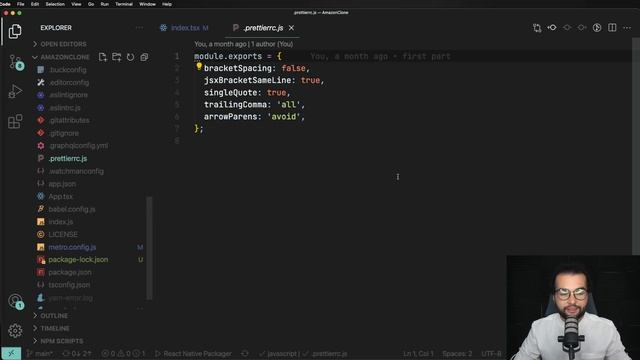The image size is (640, 360).
Task: Start React Native Packager from status bar
Action: (193, 354)
